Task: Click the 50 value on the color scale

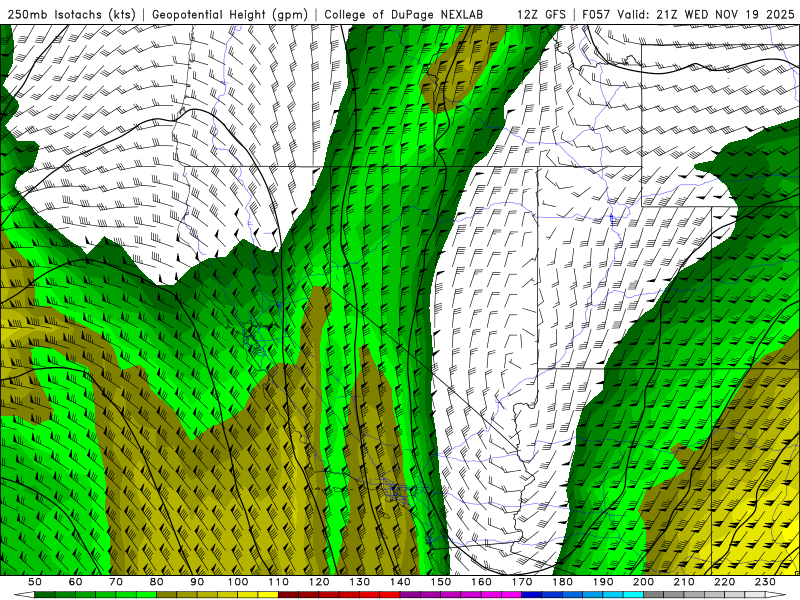Action: click(x=35, y=582)
